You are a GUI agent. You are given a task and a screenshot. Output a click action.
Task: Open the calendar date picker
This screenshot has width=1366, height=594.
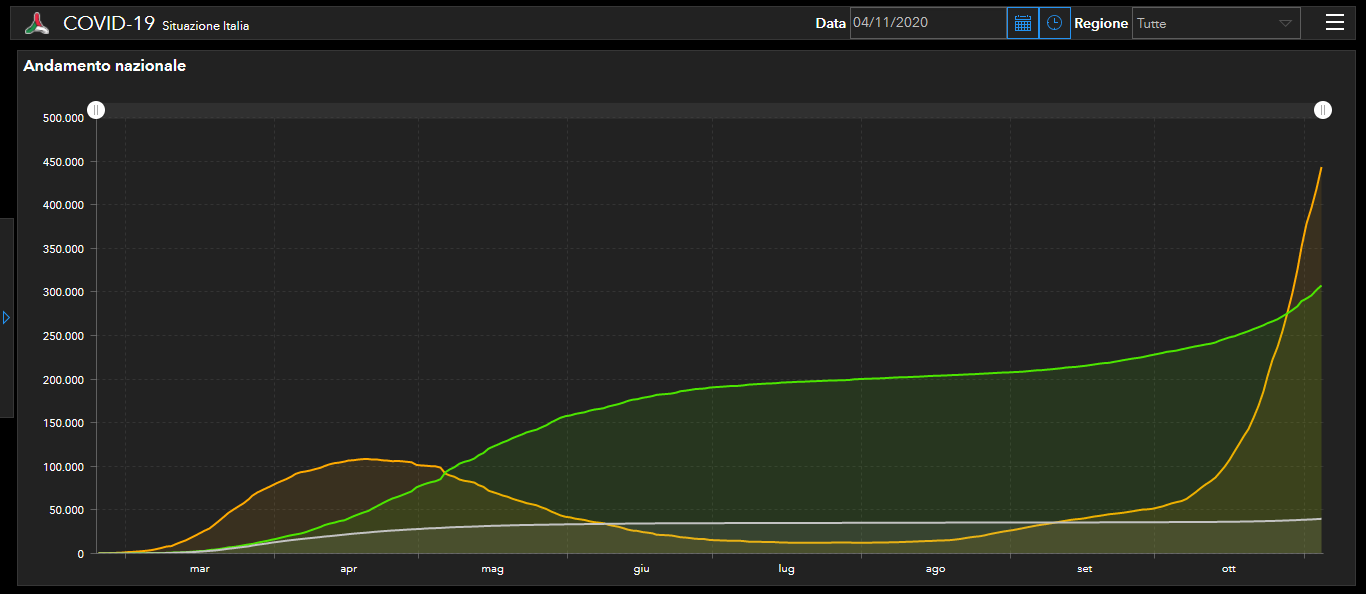1022,23
